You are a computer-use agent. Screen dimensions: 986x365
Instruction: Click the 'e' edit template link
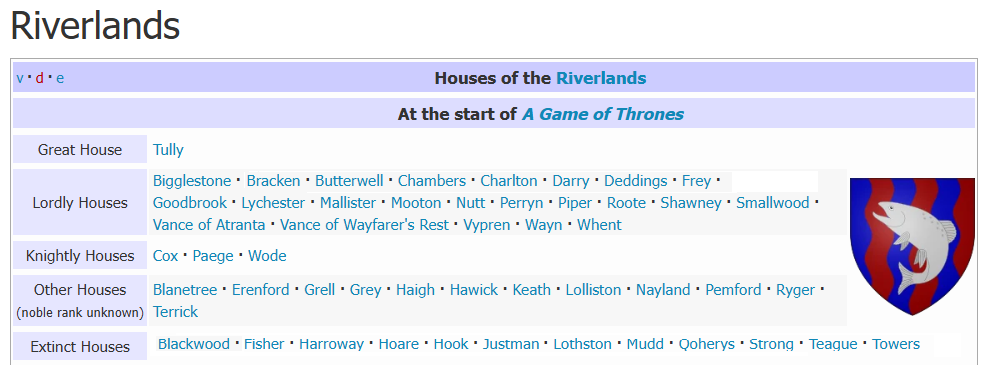[x=60, y=79]
